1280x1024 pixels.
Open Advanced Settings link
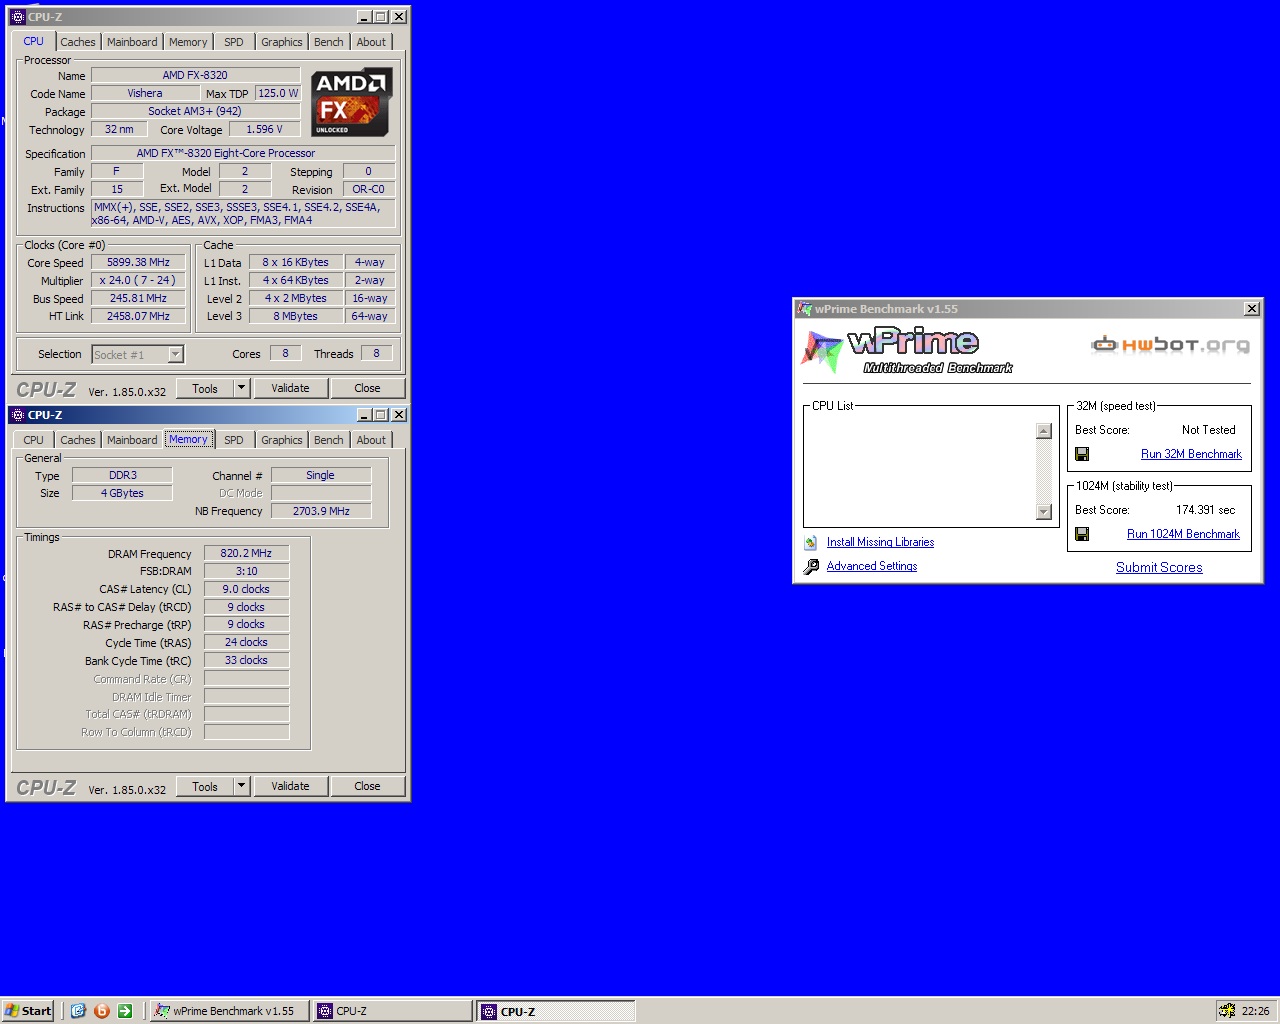click(x=872, y=566)
